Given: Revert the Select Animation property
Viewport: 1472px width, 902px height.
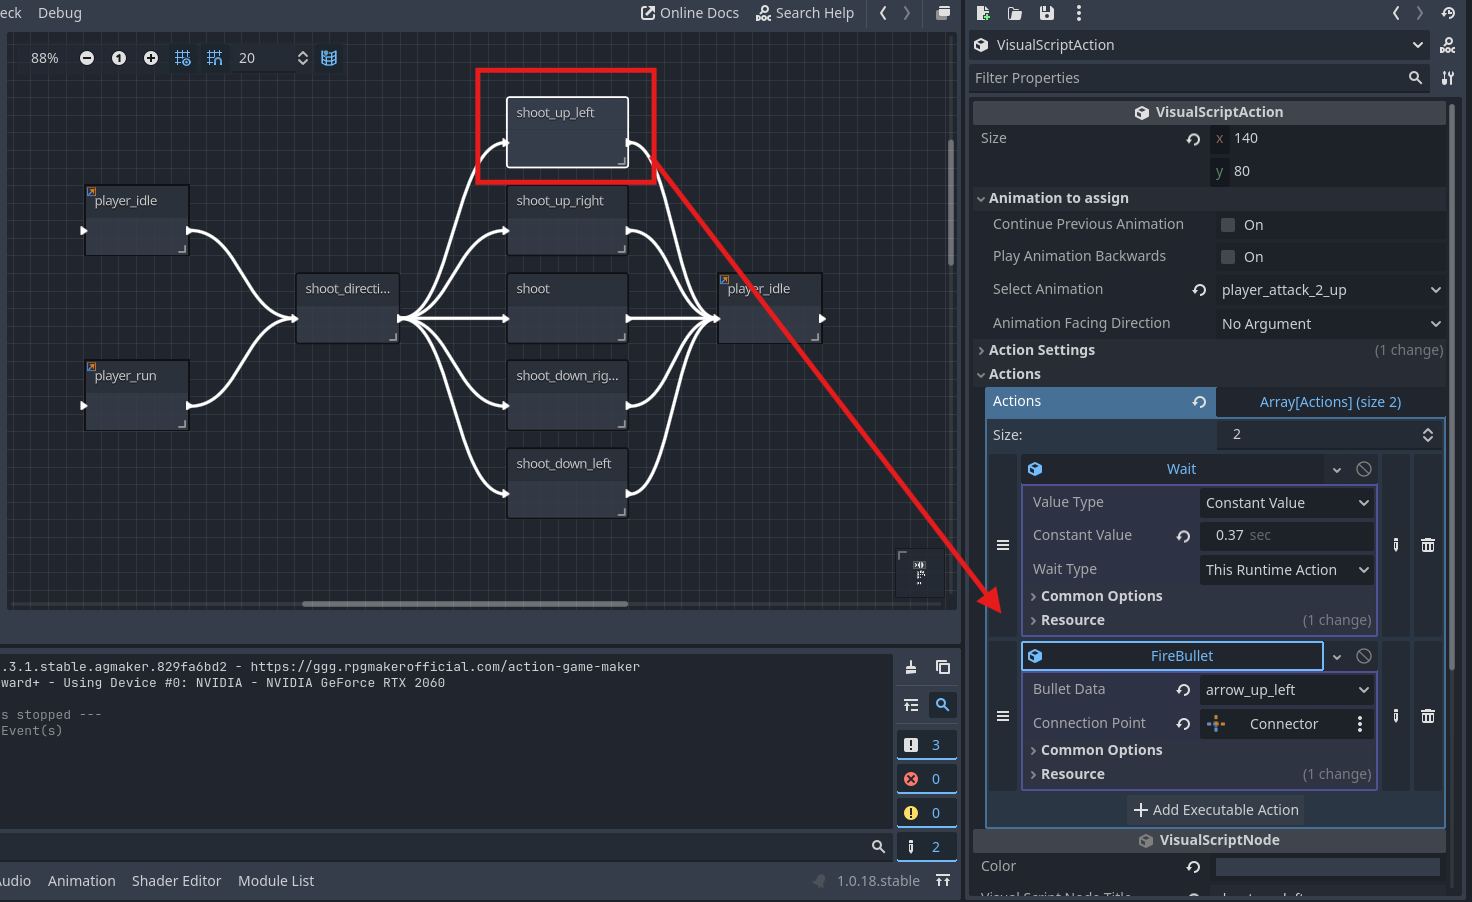Looking at the screenshot, I should (1199, 290).
